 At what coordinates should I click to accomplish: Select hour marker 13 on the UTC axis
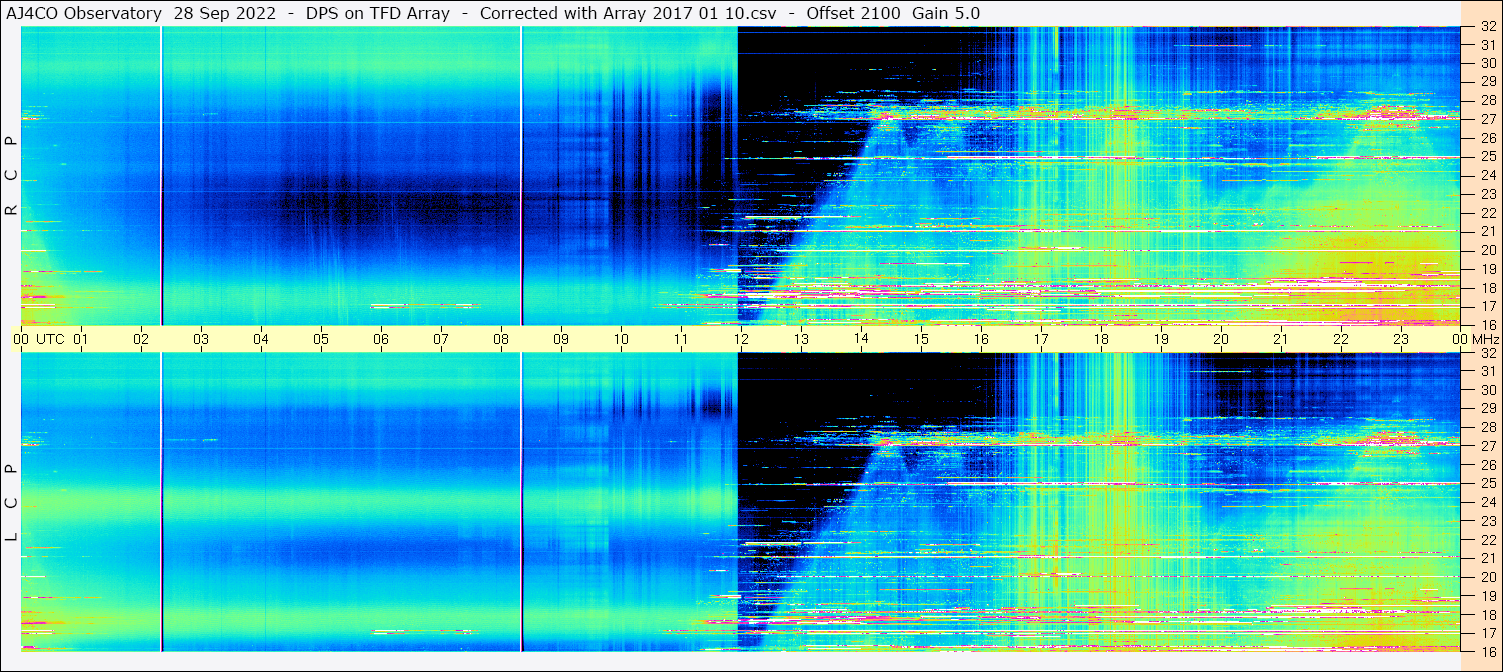801,339
